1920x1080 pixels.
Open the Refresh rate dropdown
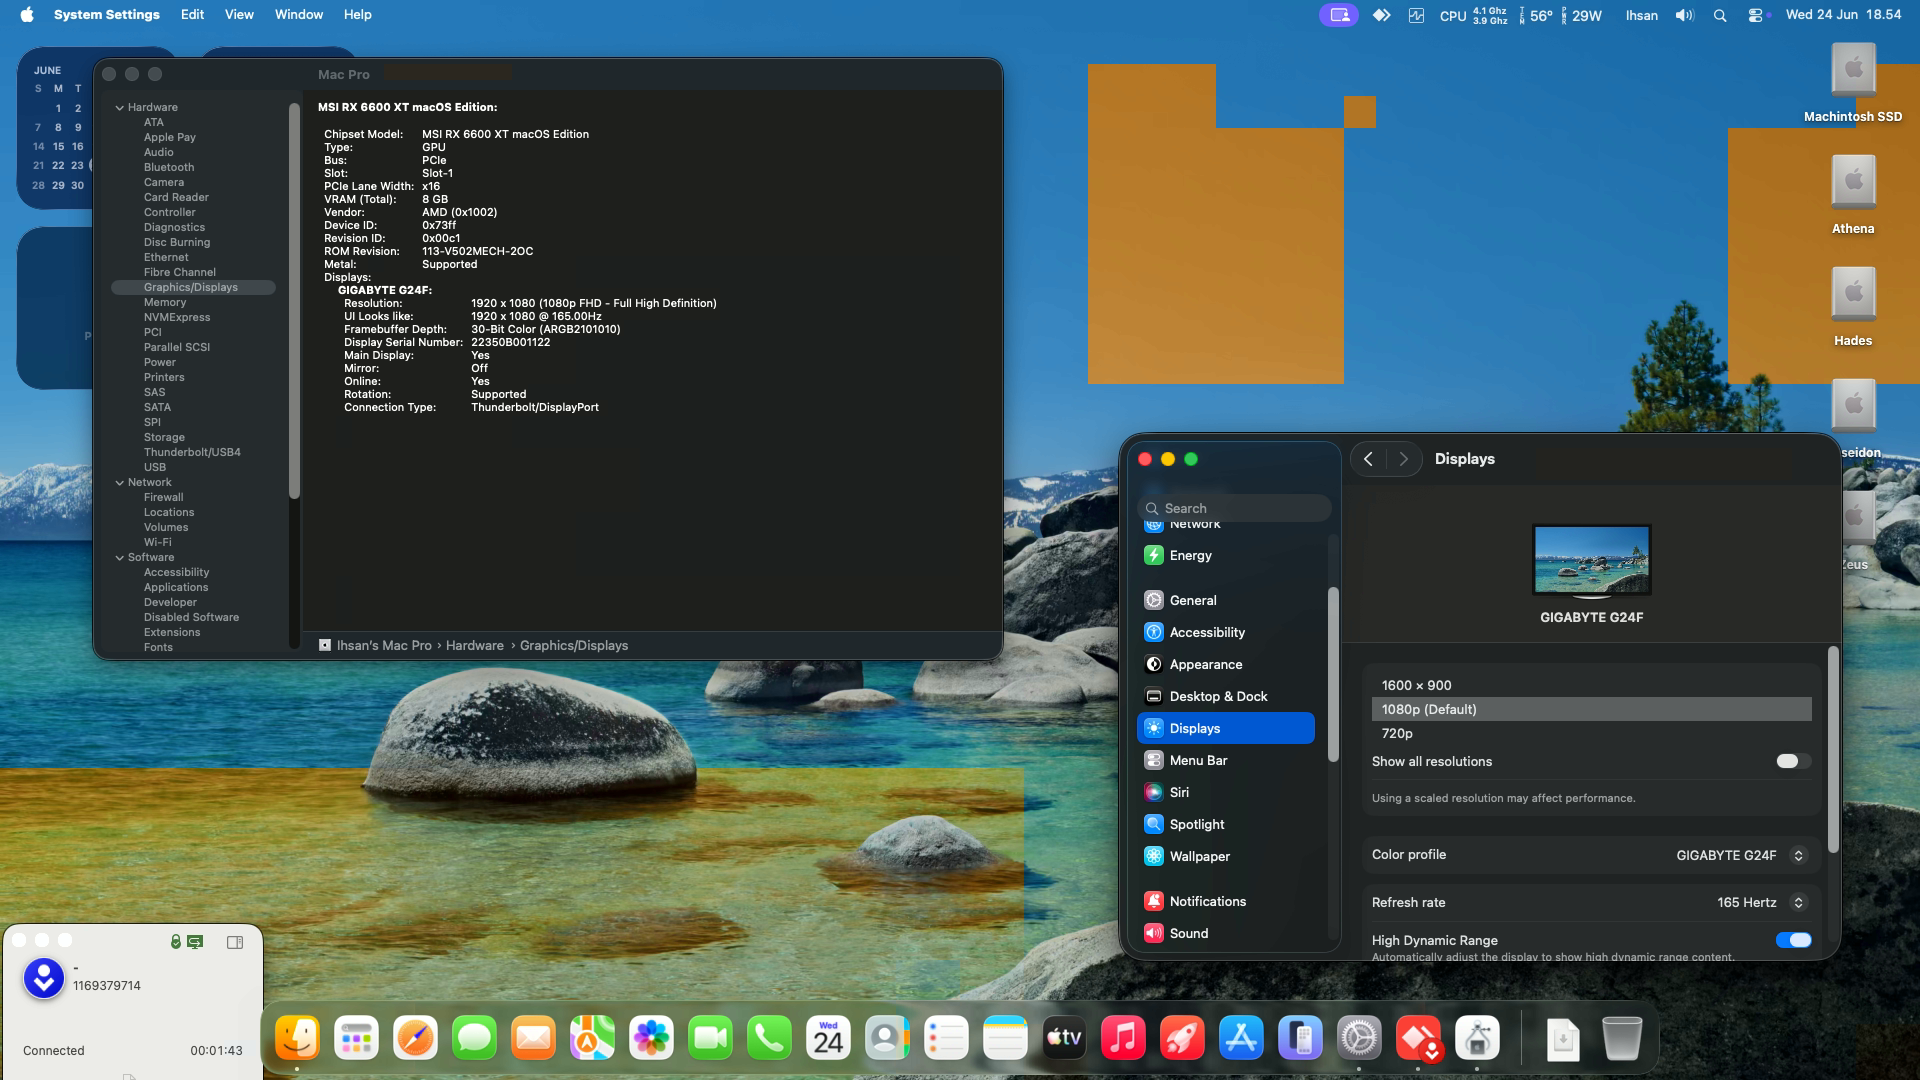tap(1761, 902)
